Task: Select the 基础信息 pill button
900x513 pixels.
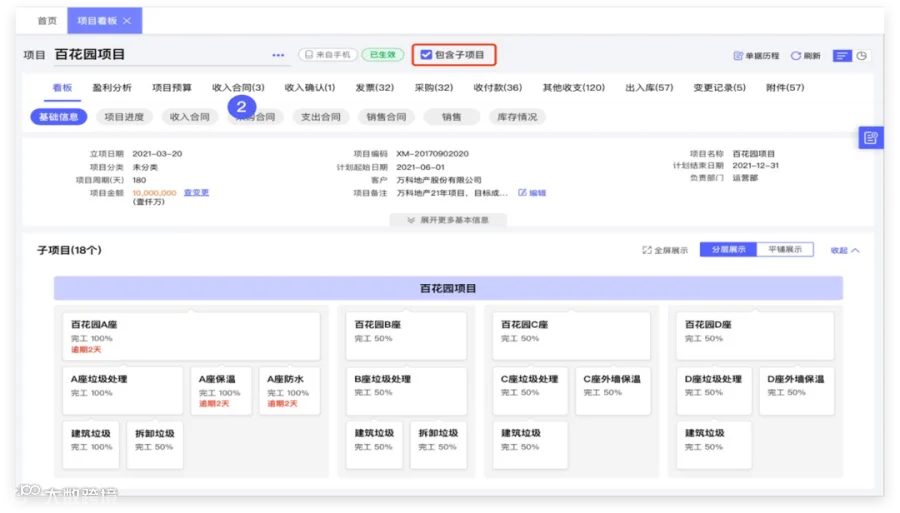Action: [59, 117]
